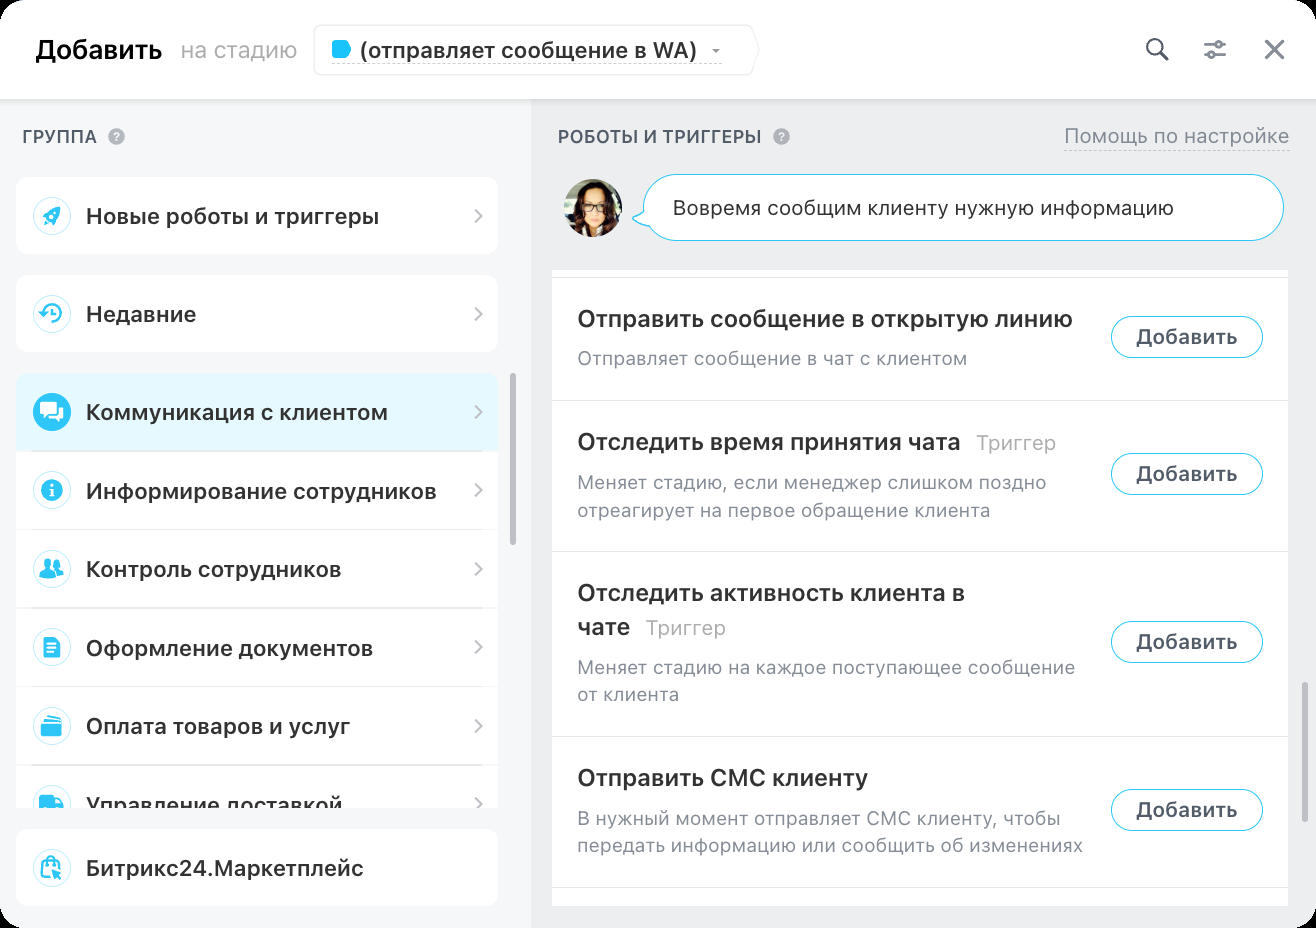Select the Оформление документов group
1316x928 pixels.
click(x=257, y=648)
